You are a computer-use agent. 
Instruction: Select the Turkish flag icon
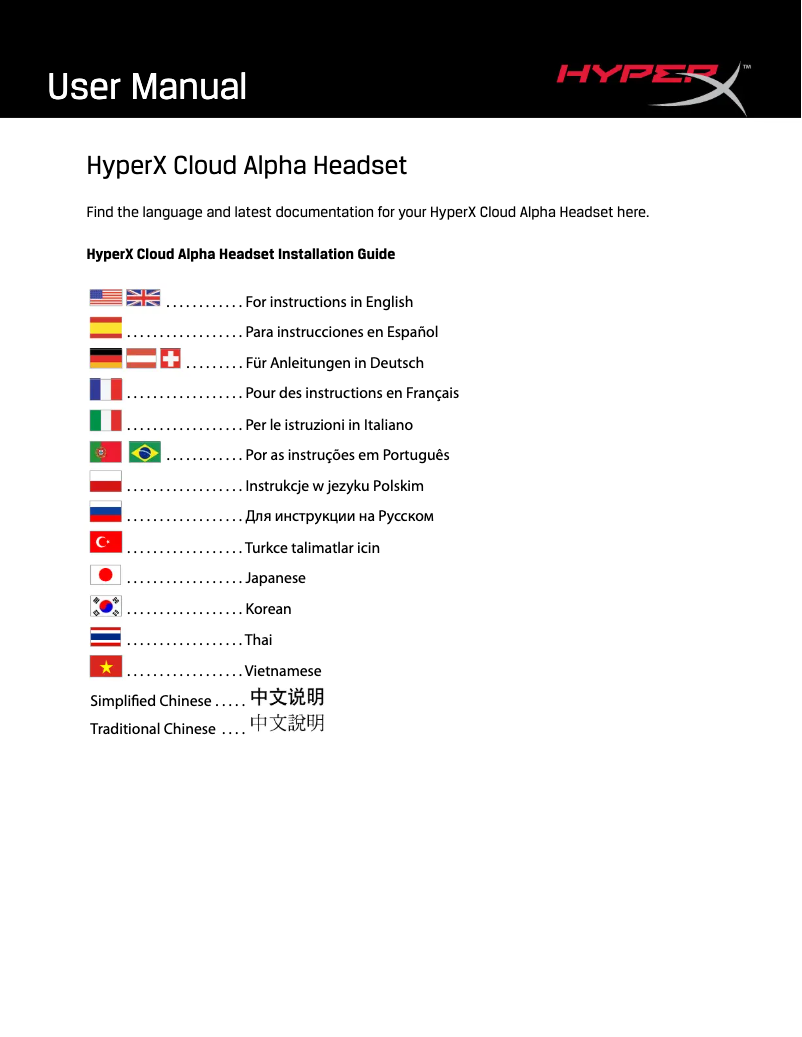[105, 541]
